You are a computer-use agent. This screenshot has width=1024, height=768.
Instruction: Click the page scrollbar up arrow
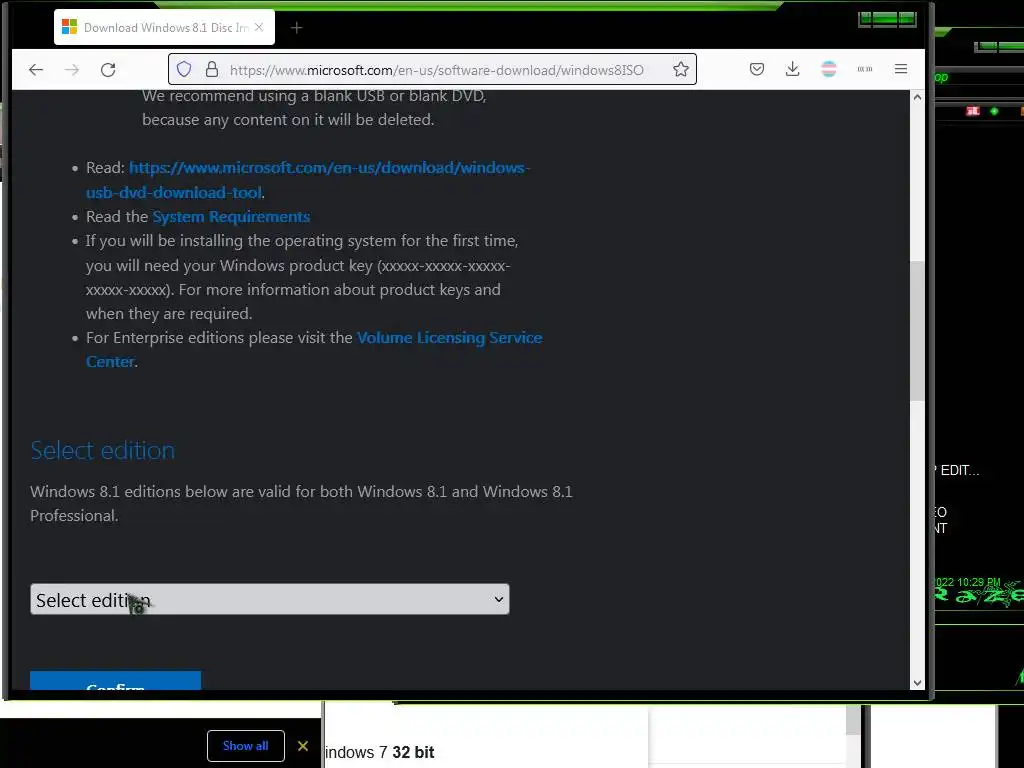pyautogui.click(x=918, y=97)
